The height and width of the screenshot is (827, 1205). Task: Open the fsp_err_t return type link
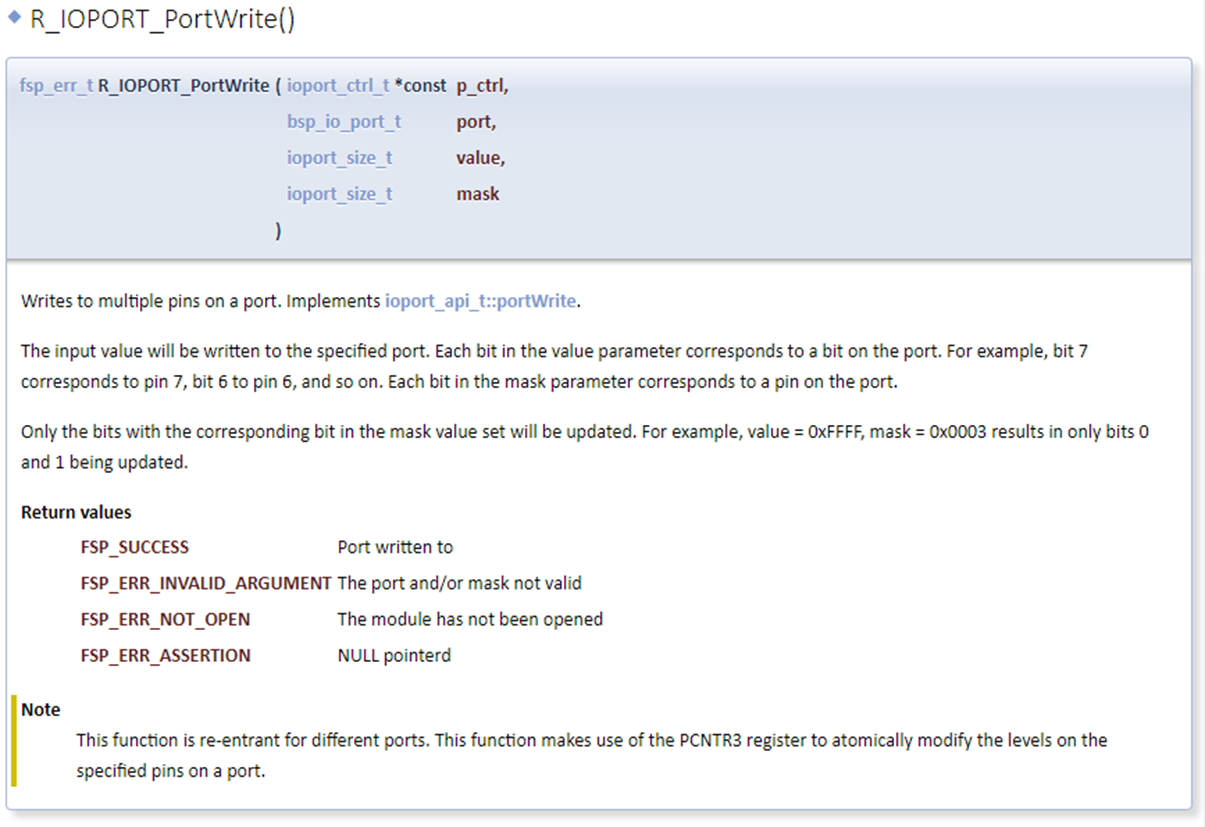click(x=56, y=86)
